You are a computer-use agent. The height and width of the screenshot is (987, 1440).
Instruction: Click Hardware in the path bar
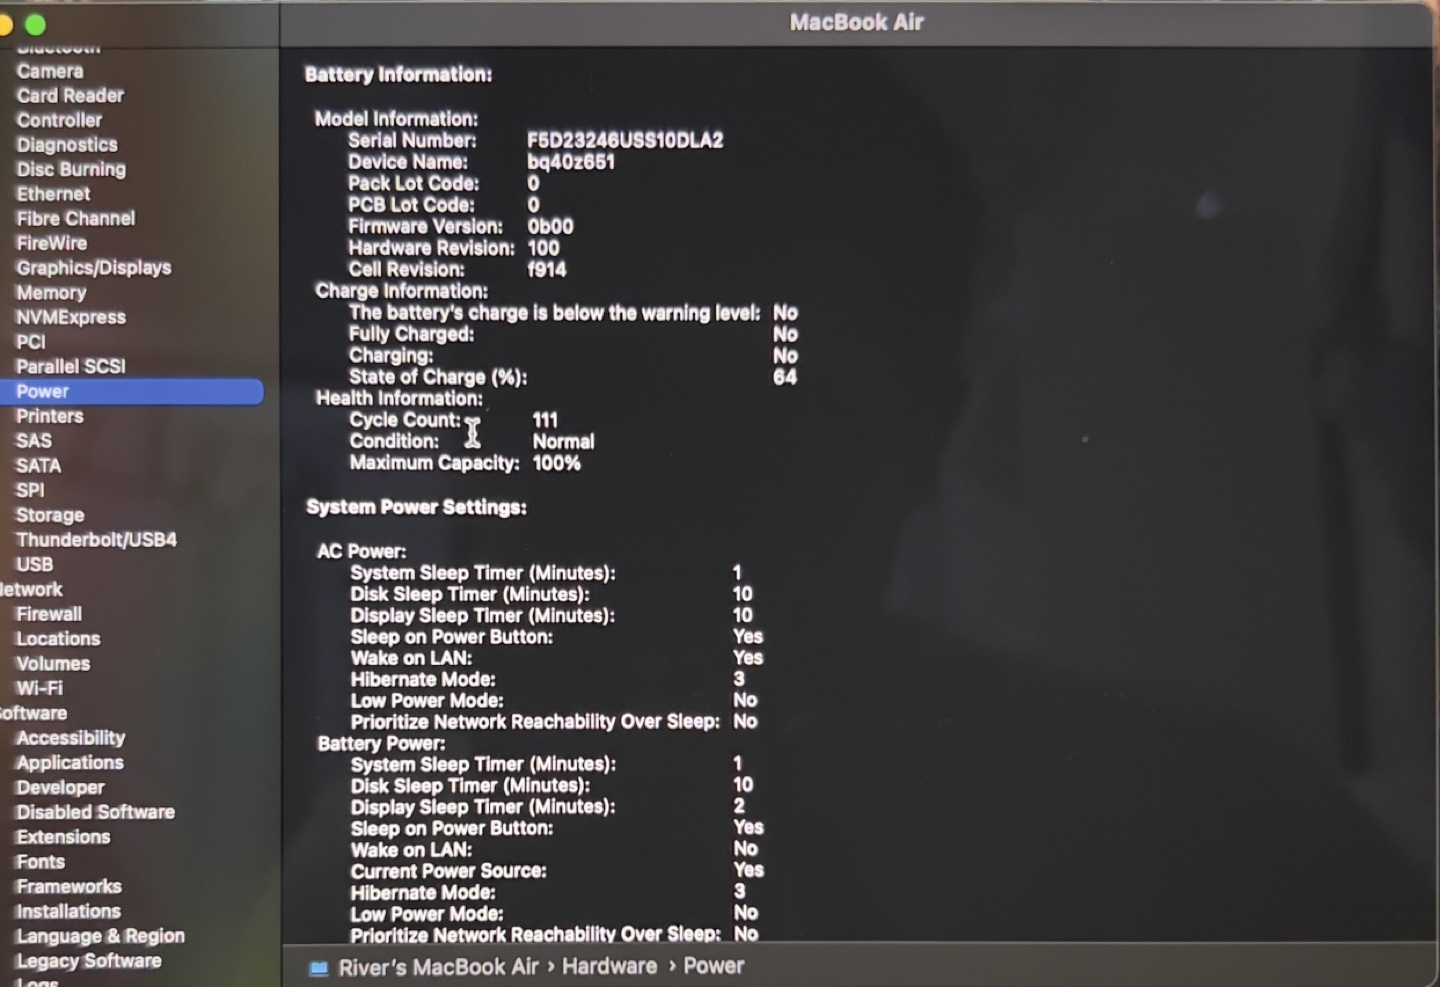609,967
